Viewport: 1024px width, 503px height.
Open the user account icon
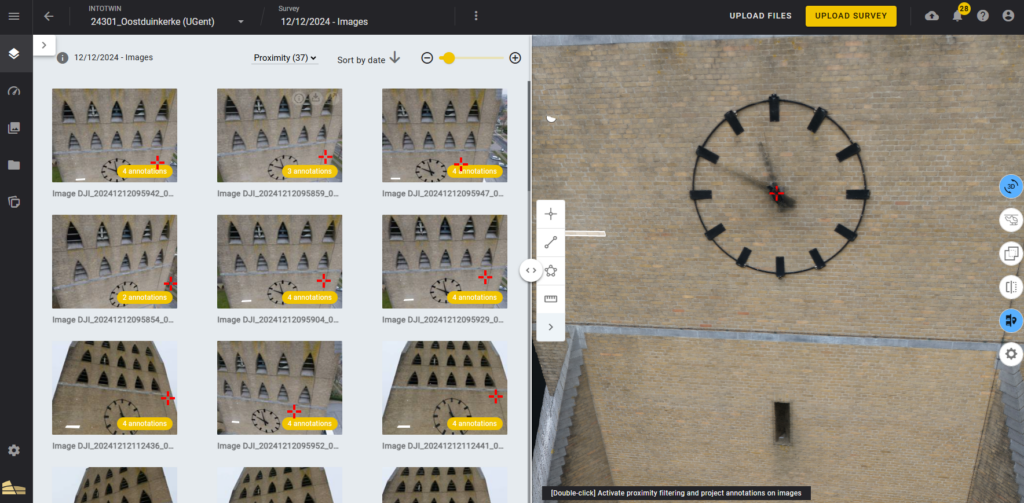tap(1008, 16)
